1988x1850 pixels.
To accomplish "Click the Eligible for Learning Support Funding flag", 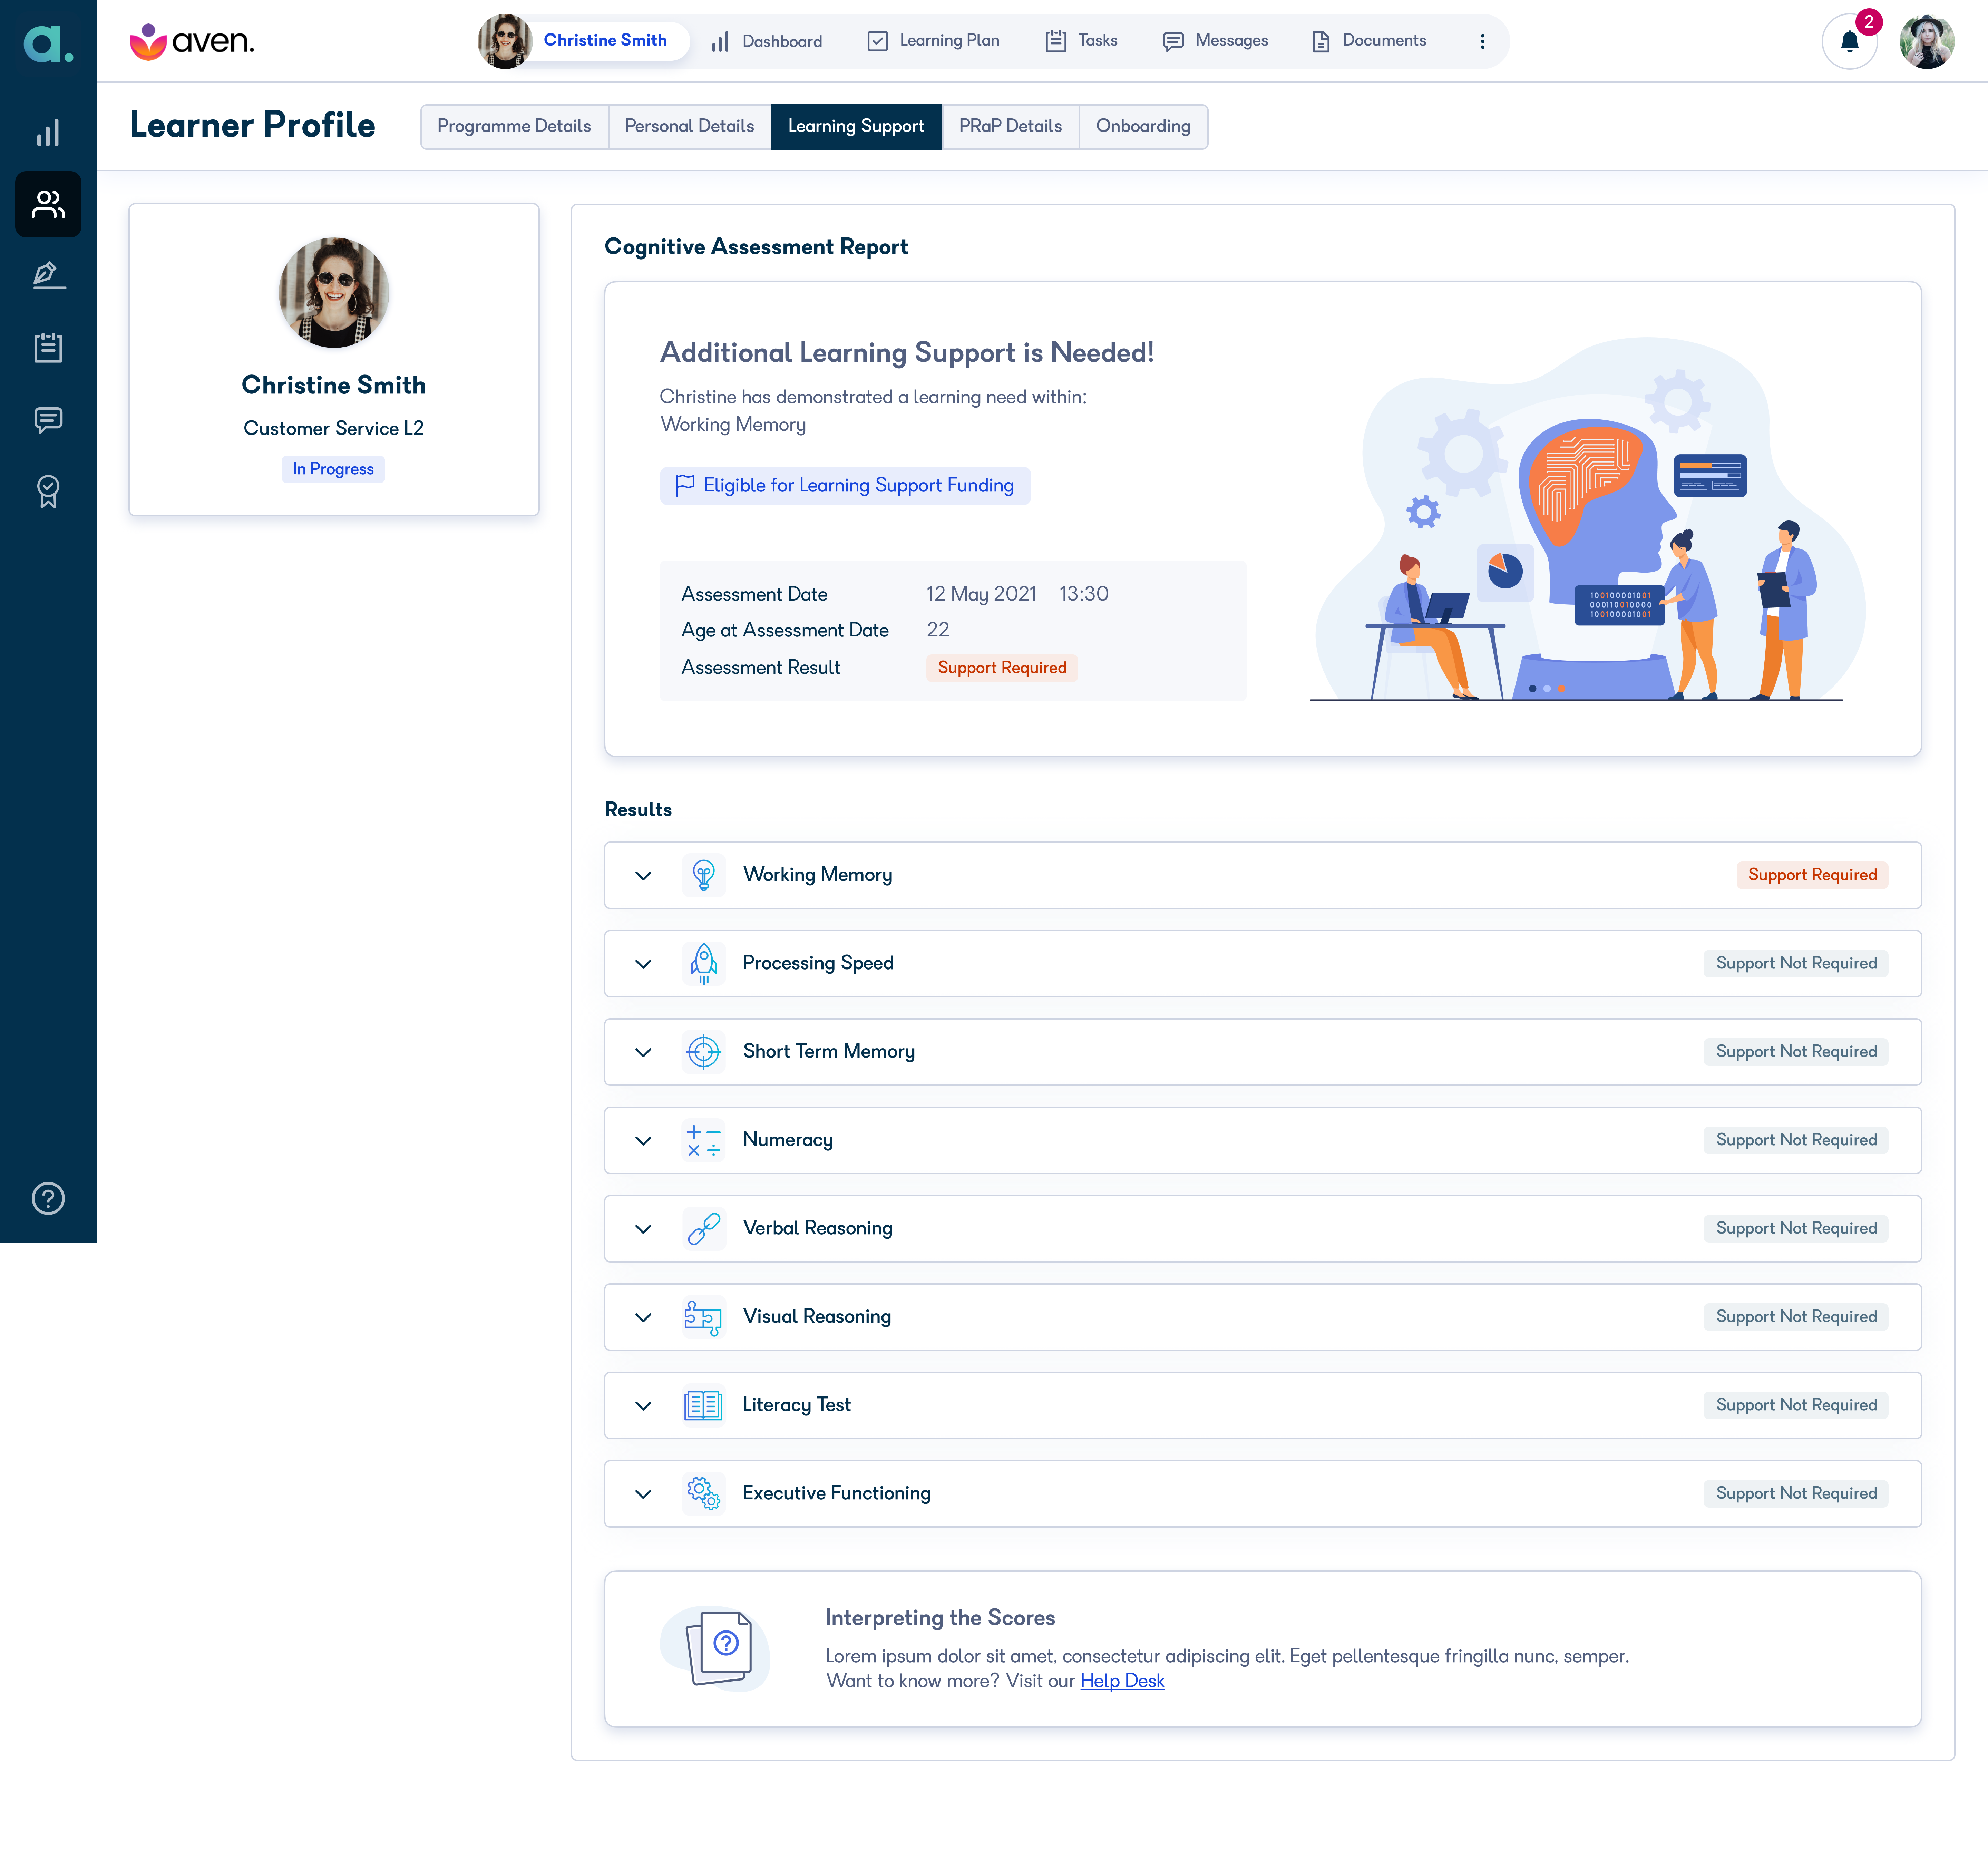I will point(845,485).
